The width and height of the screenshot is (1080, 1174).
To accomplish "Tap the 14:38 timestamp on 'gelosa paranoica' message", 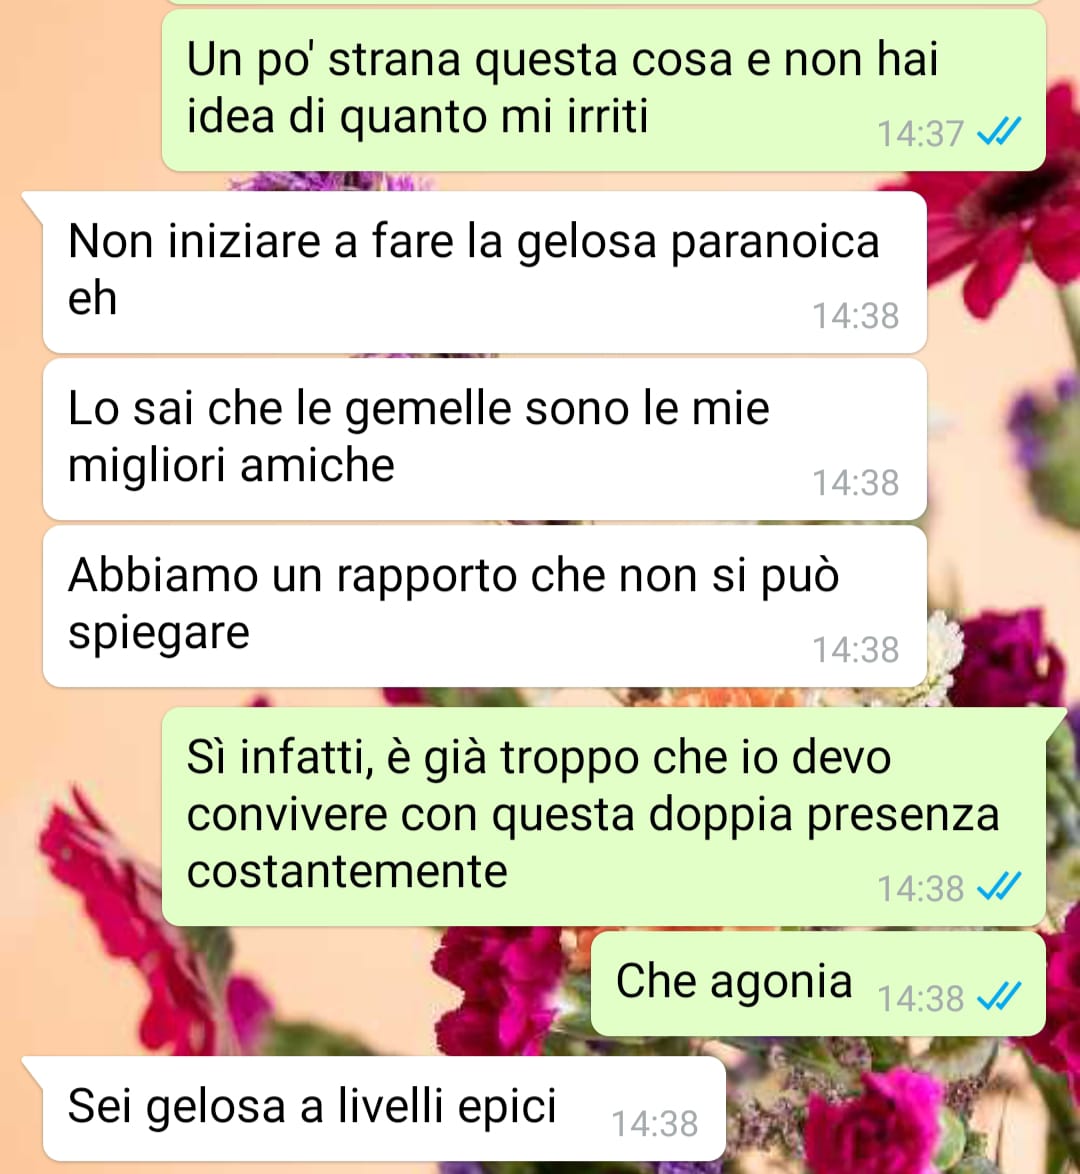I will 855,316.
